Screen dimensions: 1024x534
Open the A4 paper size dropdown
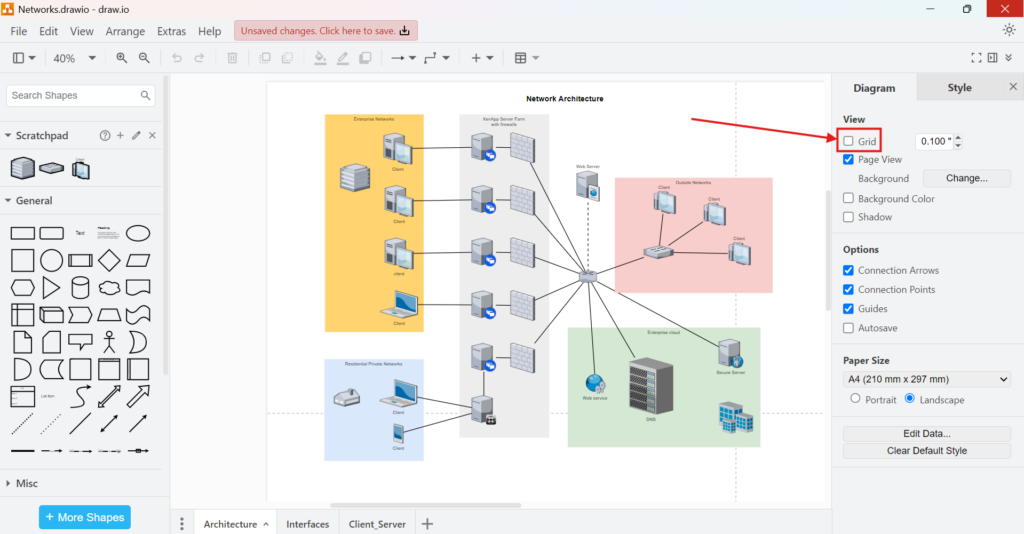[x=927, y=379]
